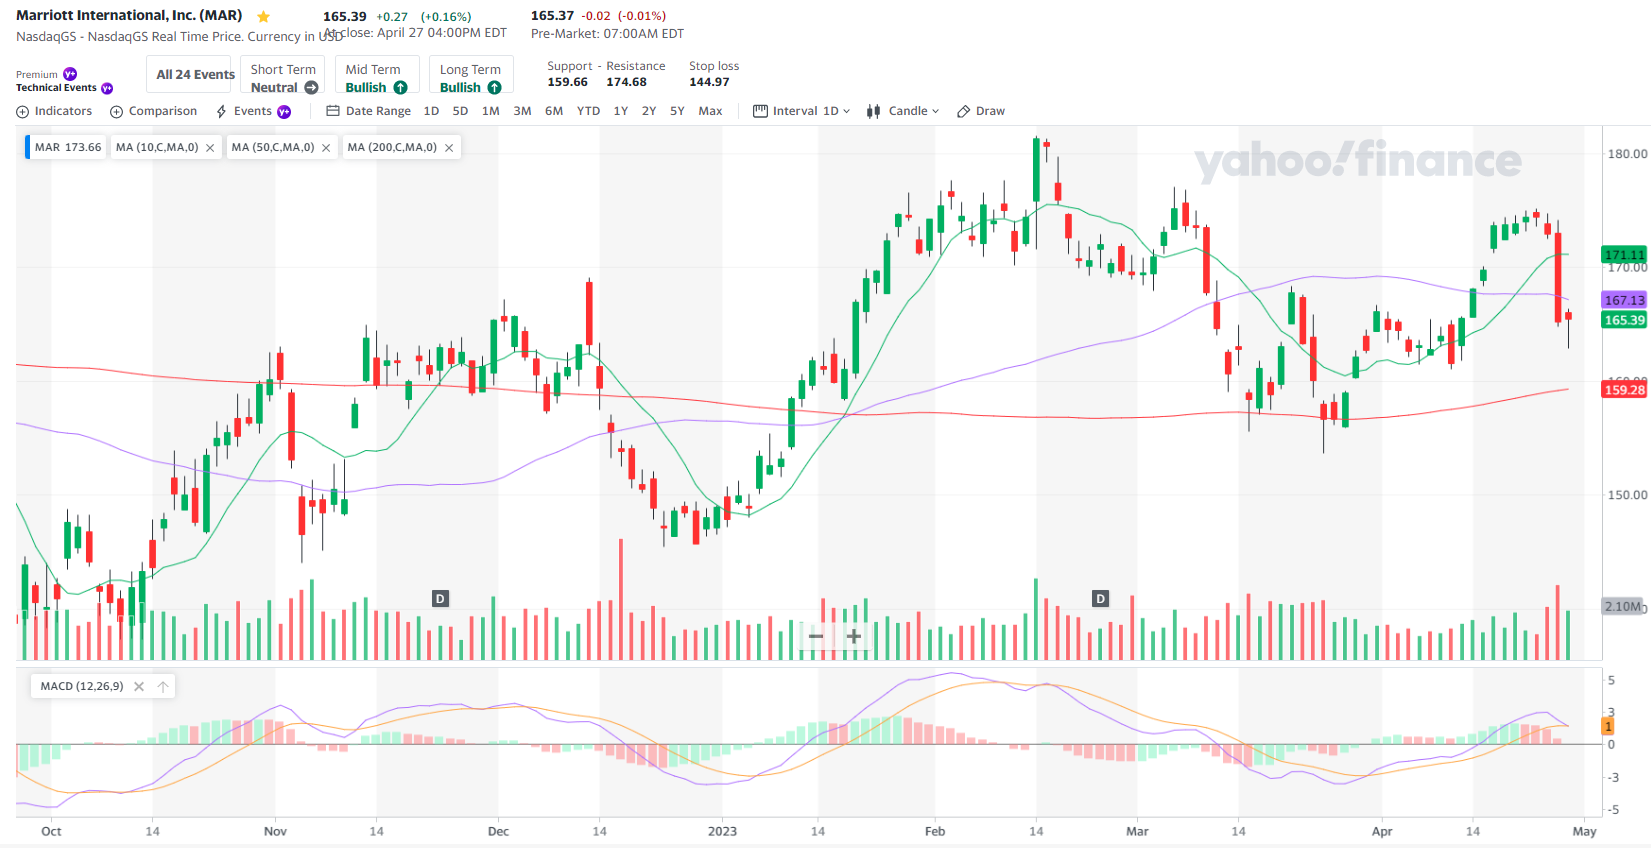Screen dimensions: 1651x848
Task: Open Indicators via the plus icon
Action: [x=23, y=112]
